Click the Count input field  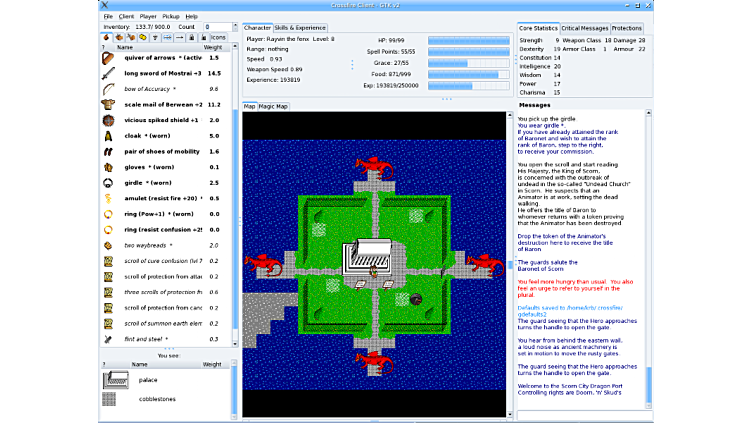tap(212, 27)
